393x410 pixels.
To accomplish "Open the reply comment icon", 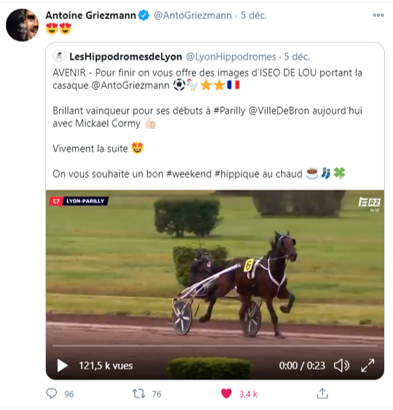I will tap(51, 393).
